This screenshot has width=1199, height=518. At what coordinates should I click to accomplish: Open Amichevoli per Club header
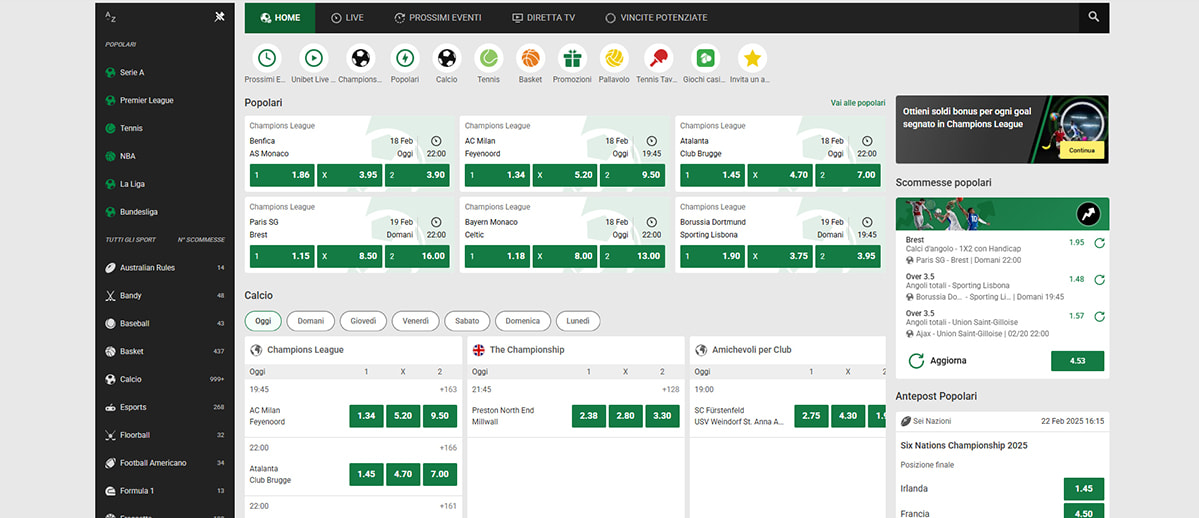click(788, 350)
